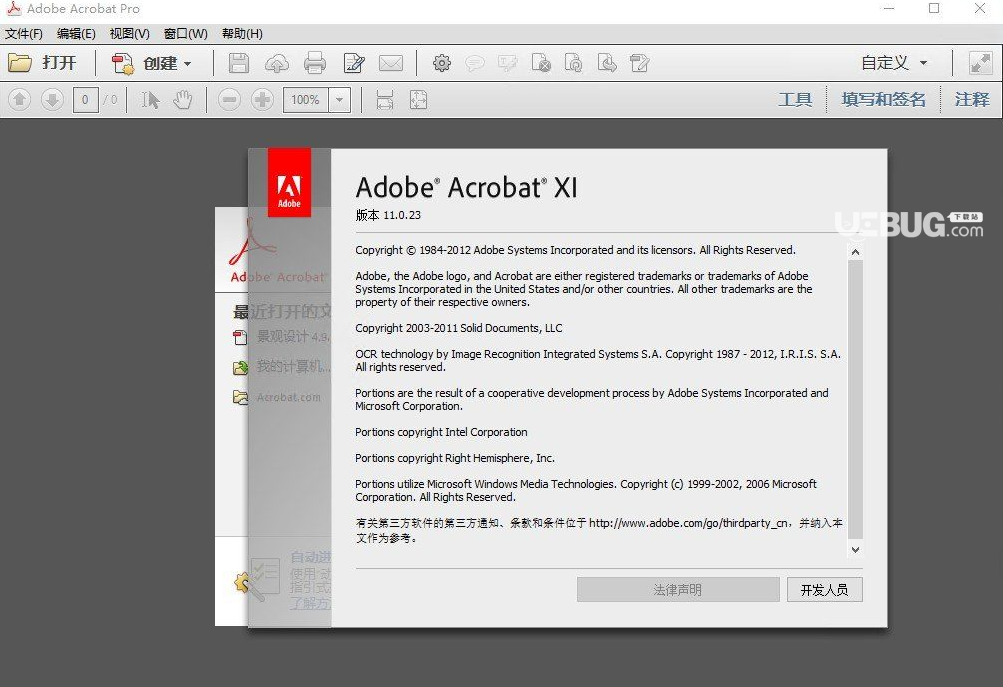Click the about dialog scrollbar thumb

pyautogui.click(x=855, y=400)
